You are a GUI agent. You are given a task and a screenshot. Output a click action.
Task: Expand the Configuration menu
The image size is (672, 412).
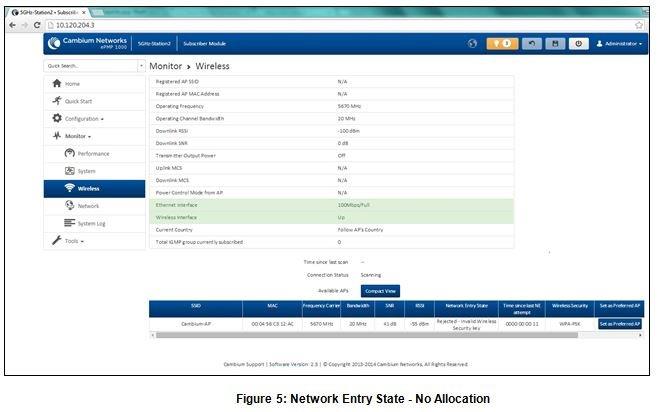tap(84, 118)
